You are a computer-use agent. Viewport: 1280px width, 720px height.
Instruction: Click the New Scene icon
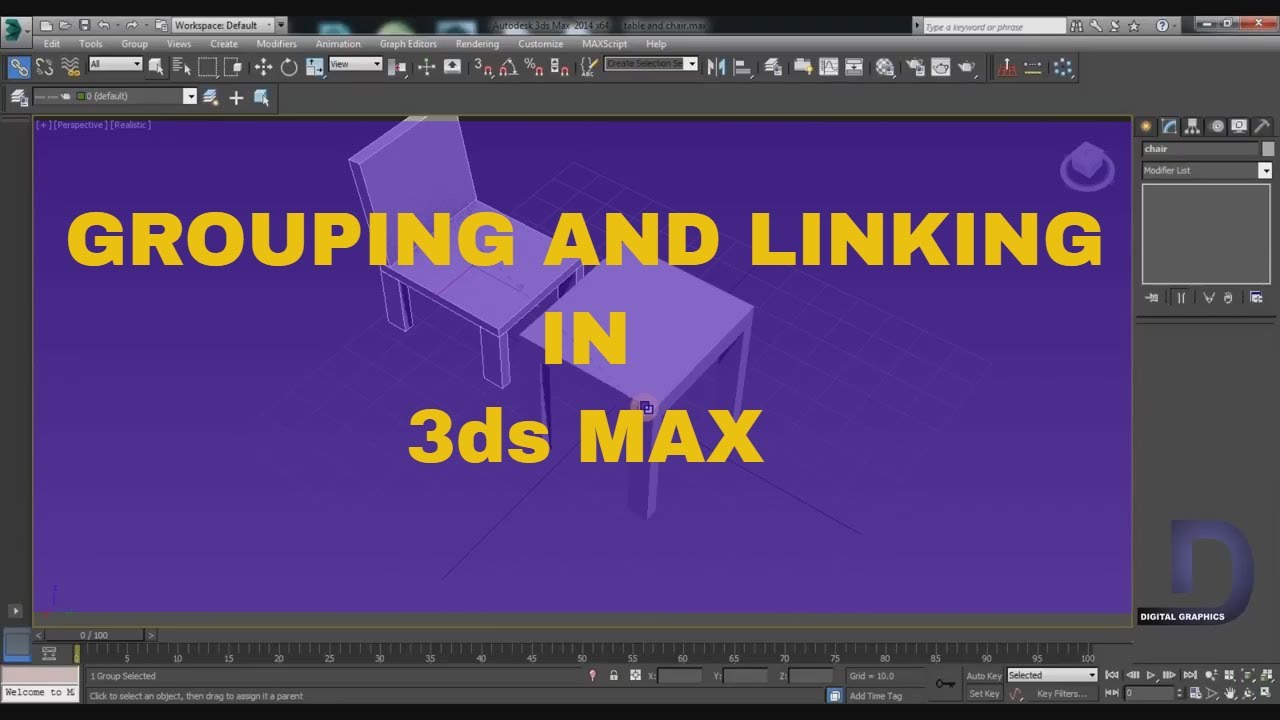[46, 25]
